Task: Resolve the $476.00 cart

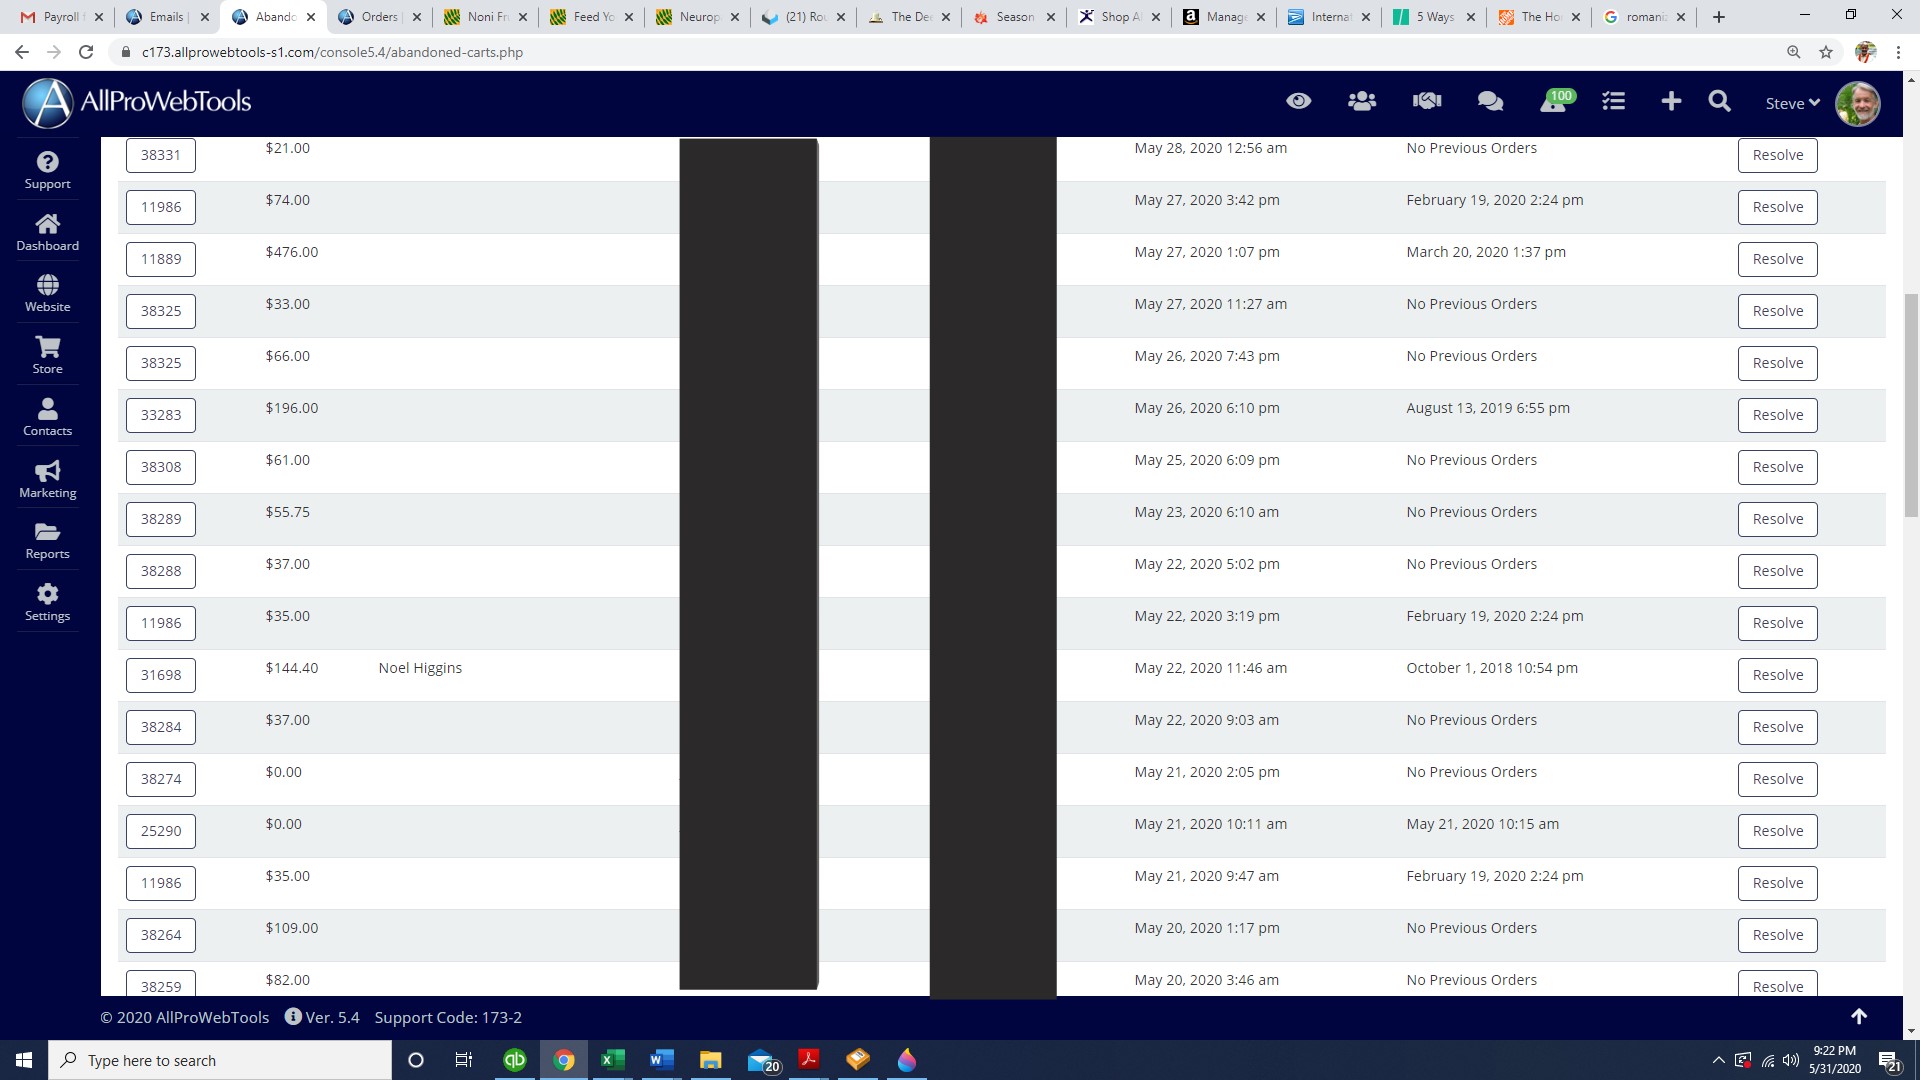Action: [x=1777, y=259]
